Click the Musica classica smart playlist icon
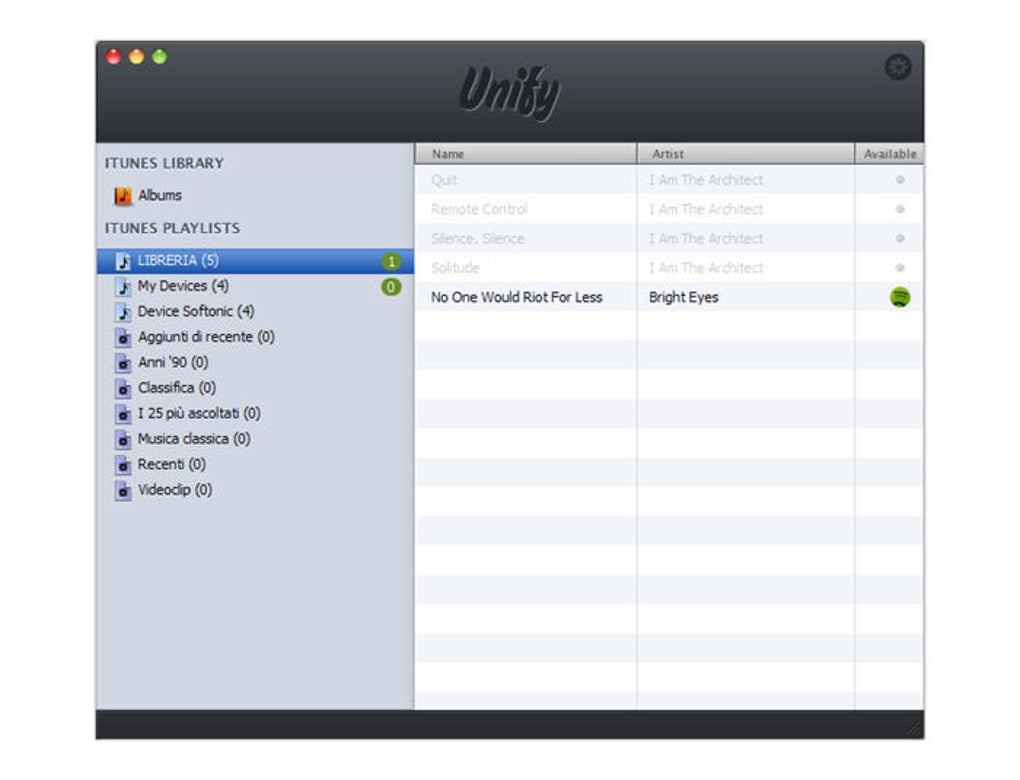Image resolution: width=1020 pixels, height=780 pixels. point(125,439)
